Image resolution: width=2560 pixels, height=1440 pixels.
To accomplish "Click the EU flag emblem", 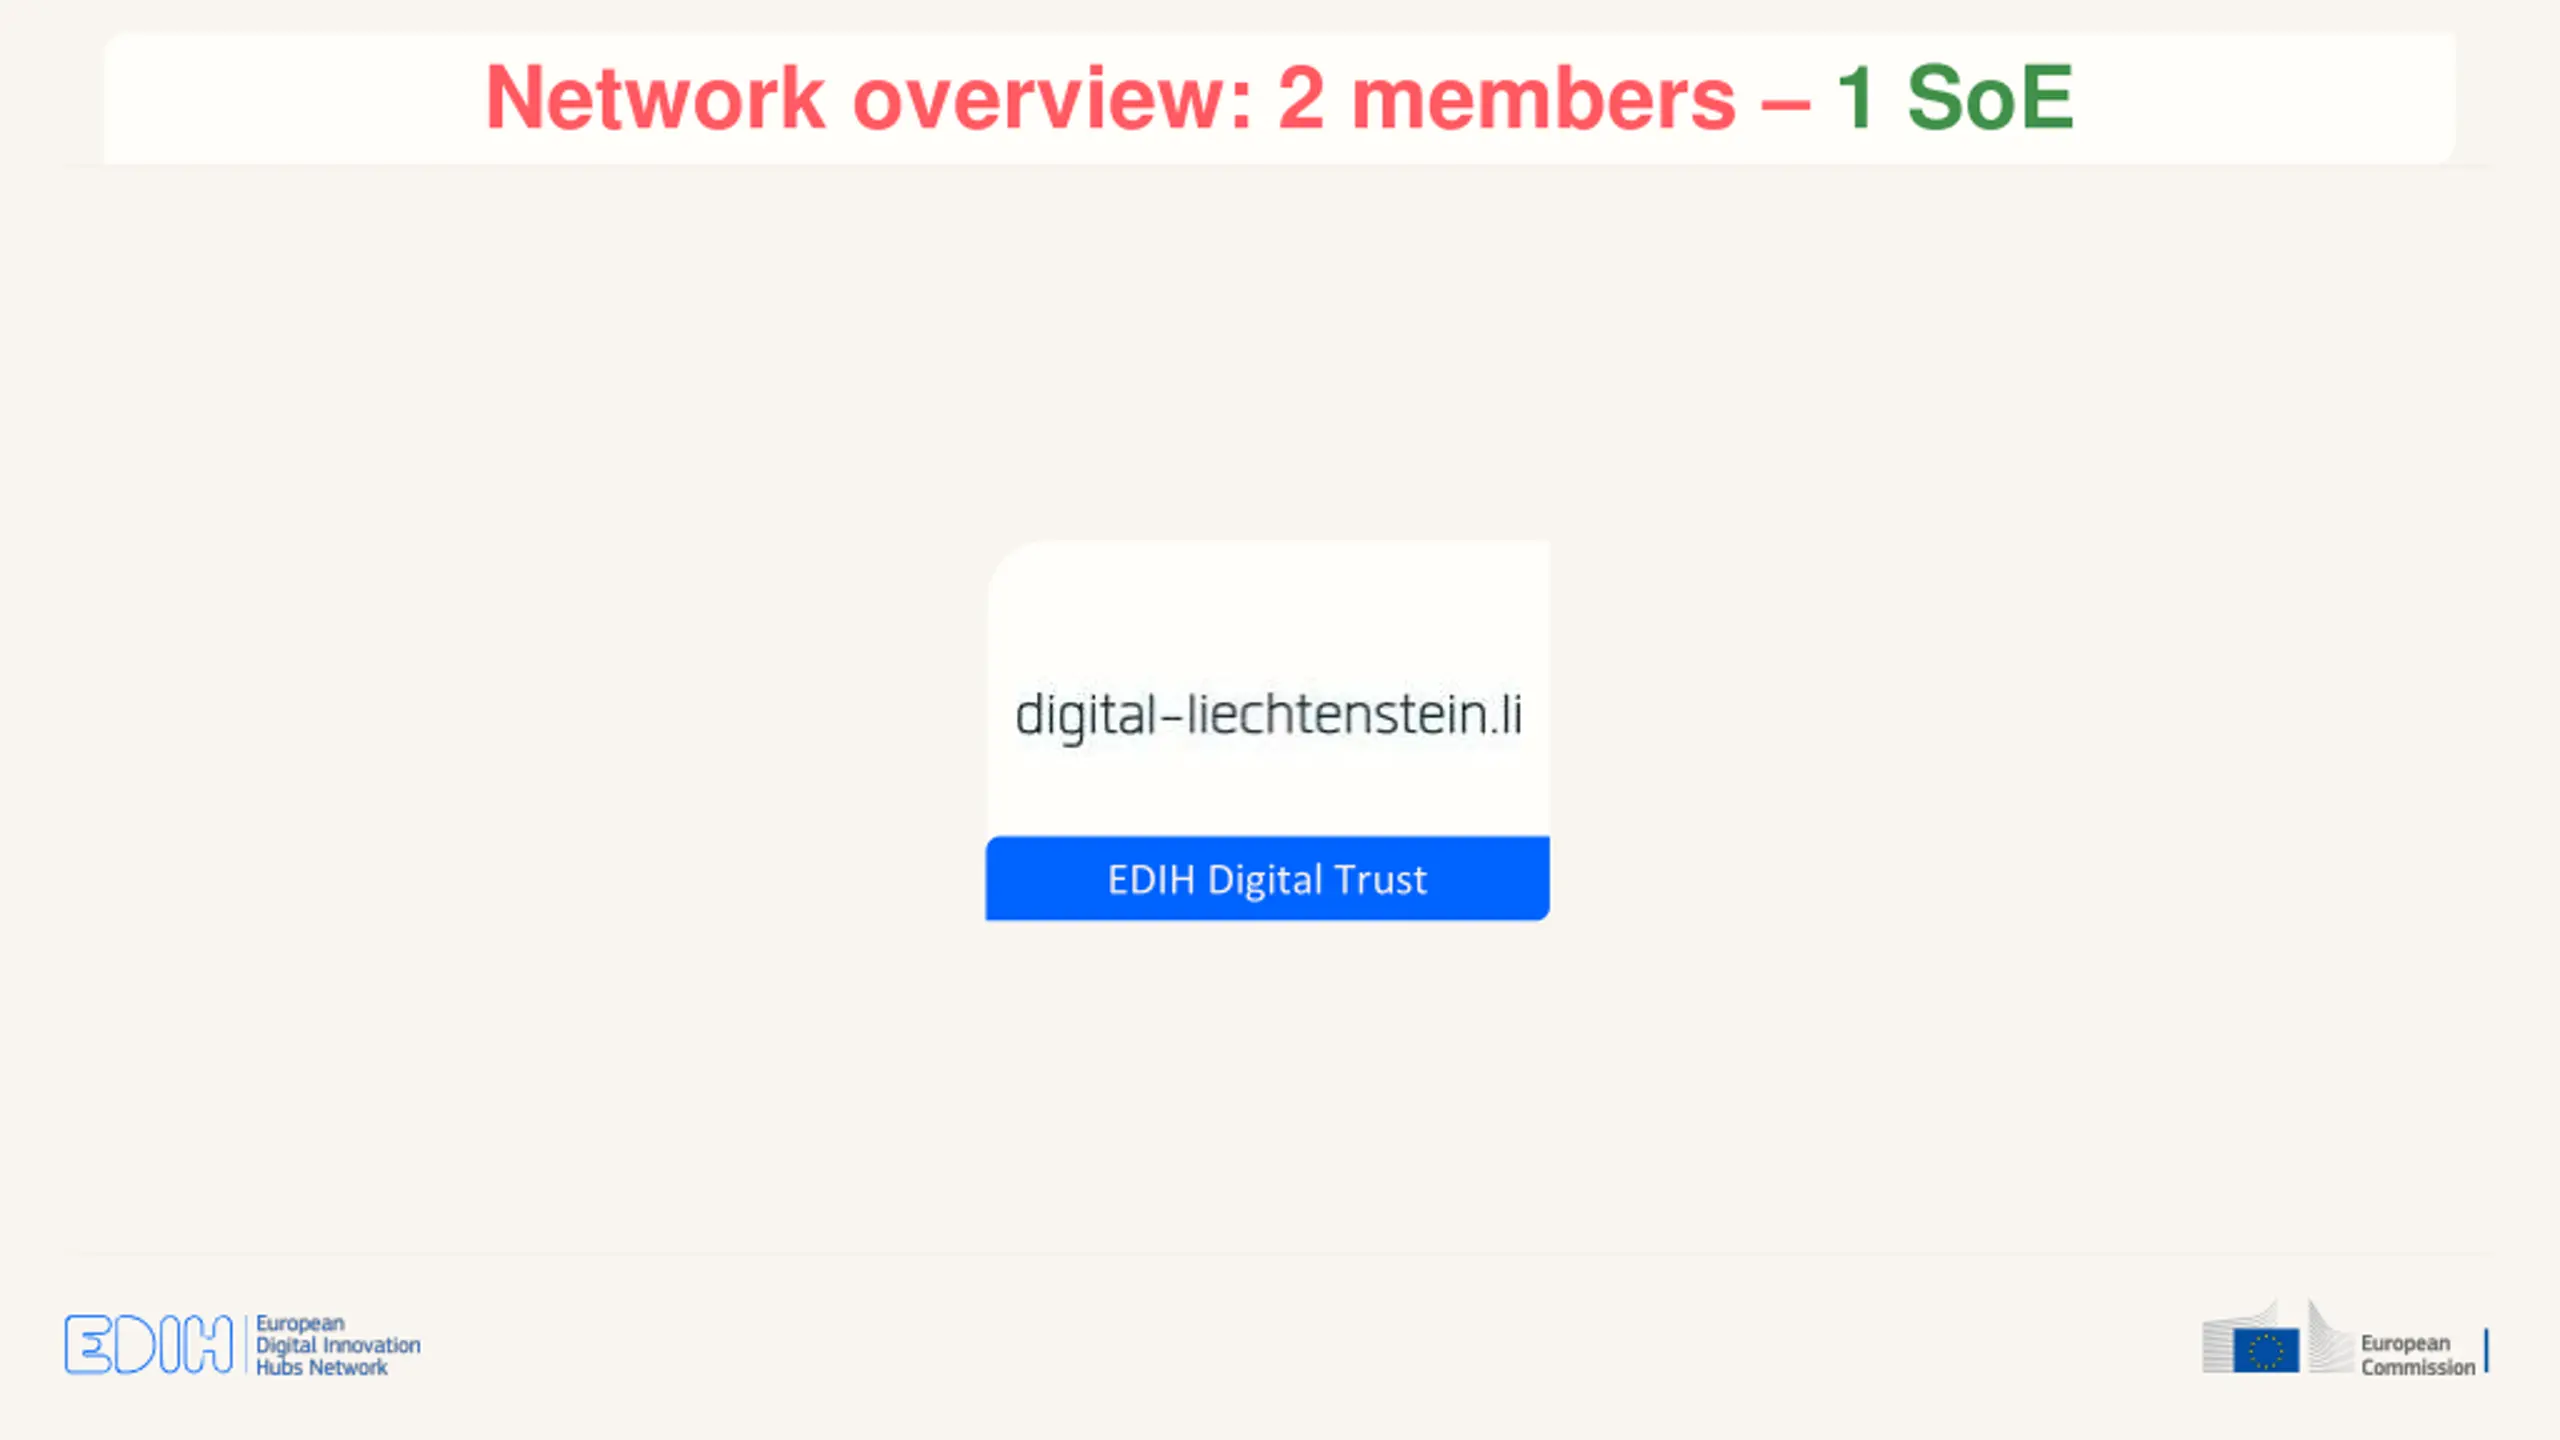I will (x=2266, y=1350).
